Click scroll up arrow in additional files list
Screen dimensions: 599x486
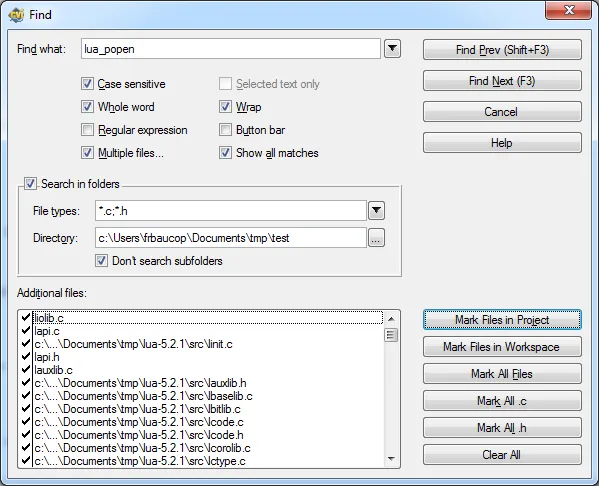(x=391, y=319)
